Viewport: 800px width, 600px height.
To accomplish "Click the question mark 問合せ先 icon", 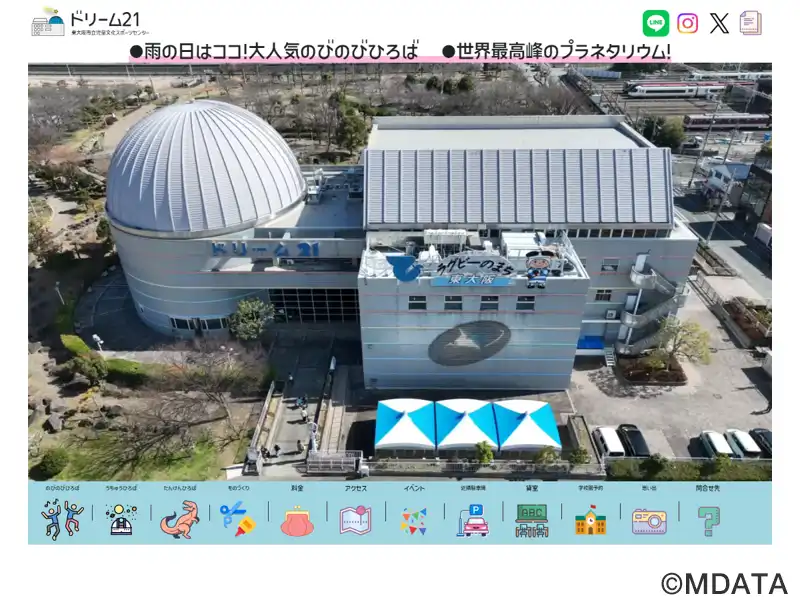I will tap(708, 520).
